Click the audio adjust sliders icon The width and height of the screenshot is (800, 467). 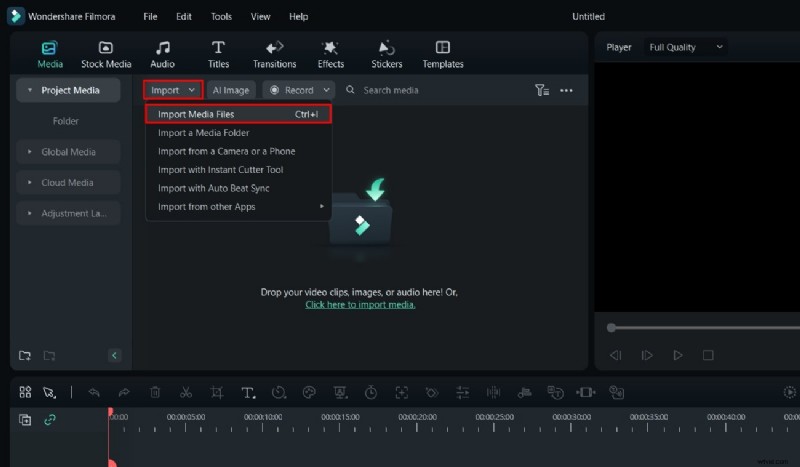tap(463, 392)
